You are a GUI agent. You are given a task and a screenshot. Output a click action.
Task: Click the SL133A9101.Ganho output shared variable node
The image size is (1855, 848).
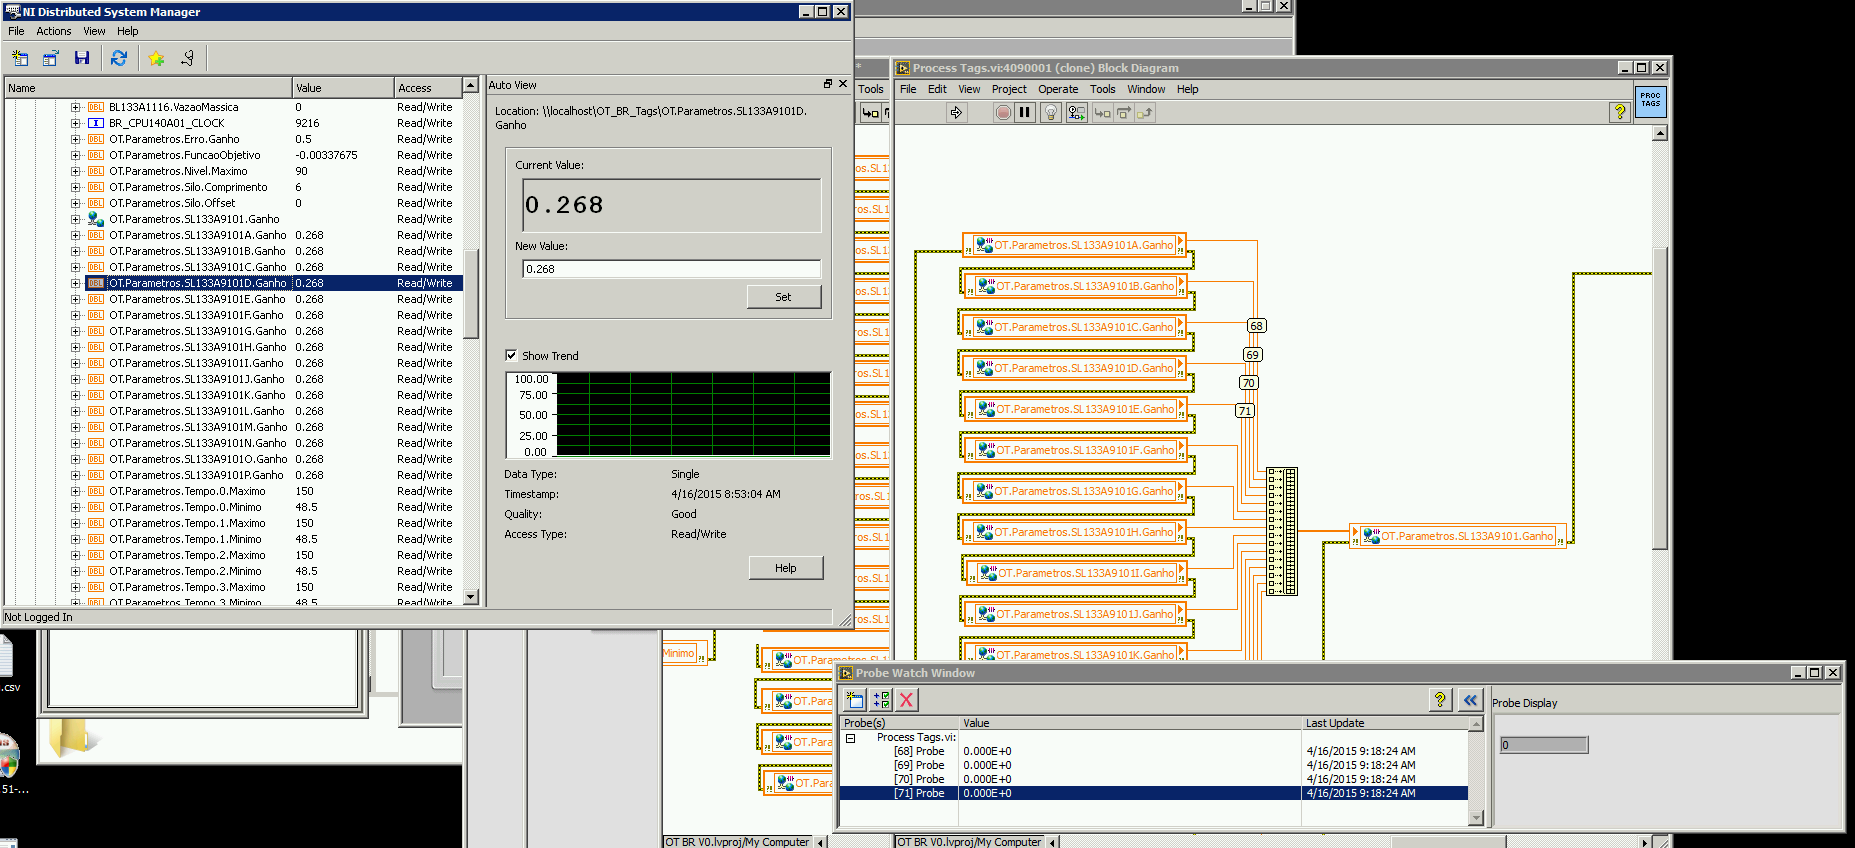(1458, 537)
